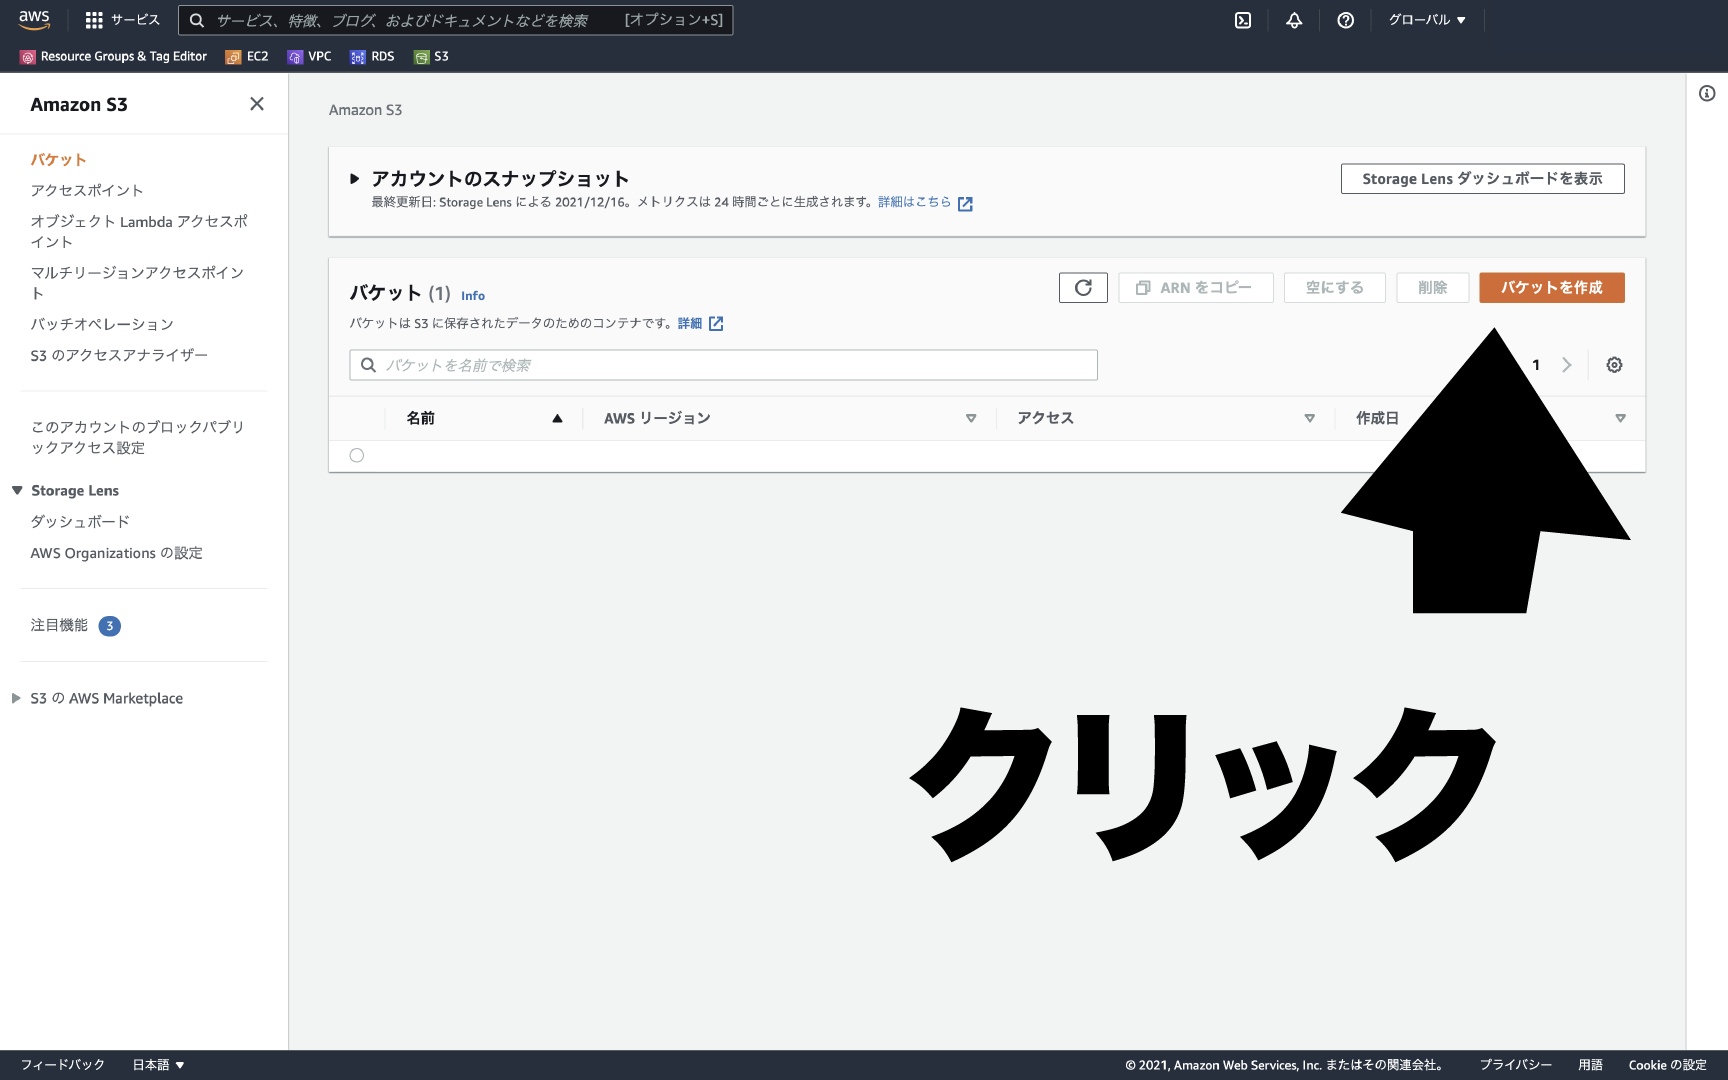This screenshot has width=1728, height=1080.
Task: Click the Amazon S3 breadcrumb
Action: [366, 110]
